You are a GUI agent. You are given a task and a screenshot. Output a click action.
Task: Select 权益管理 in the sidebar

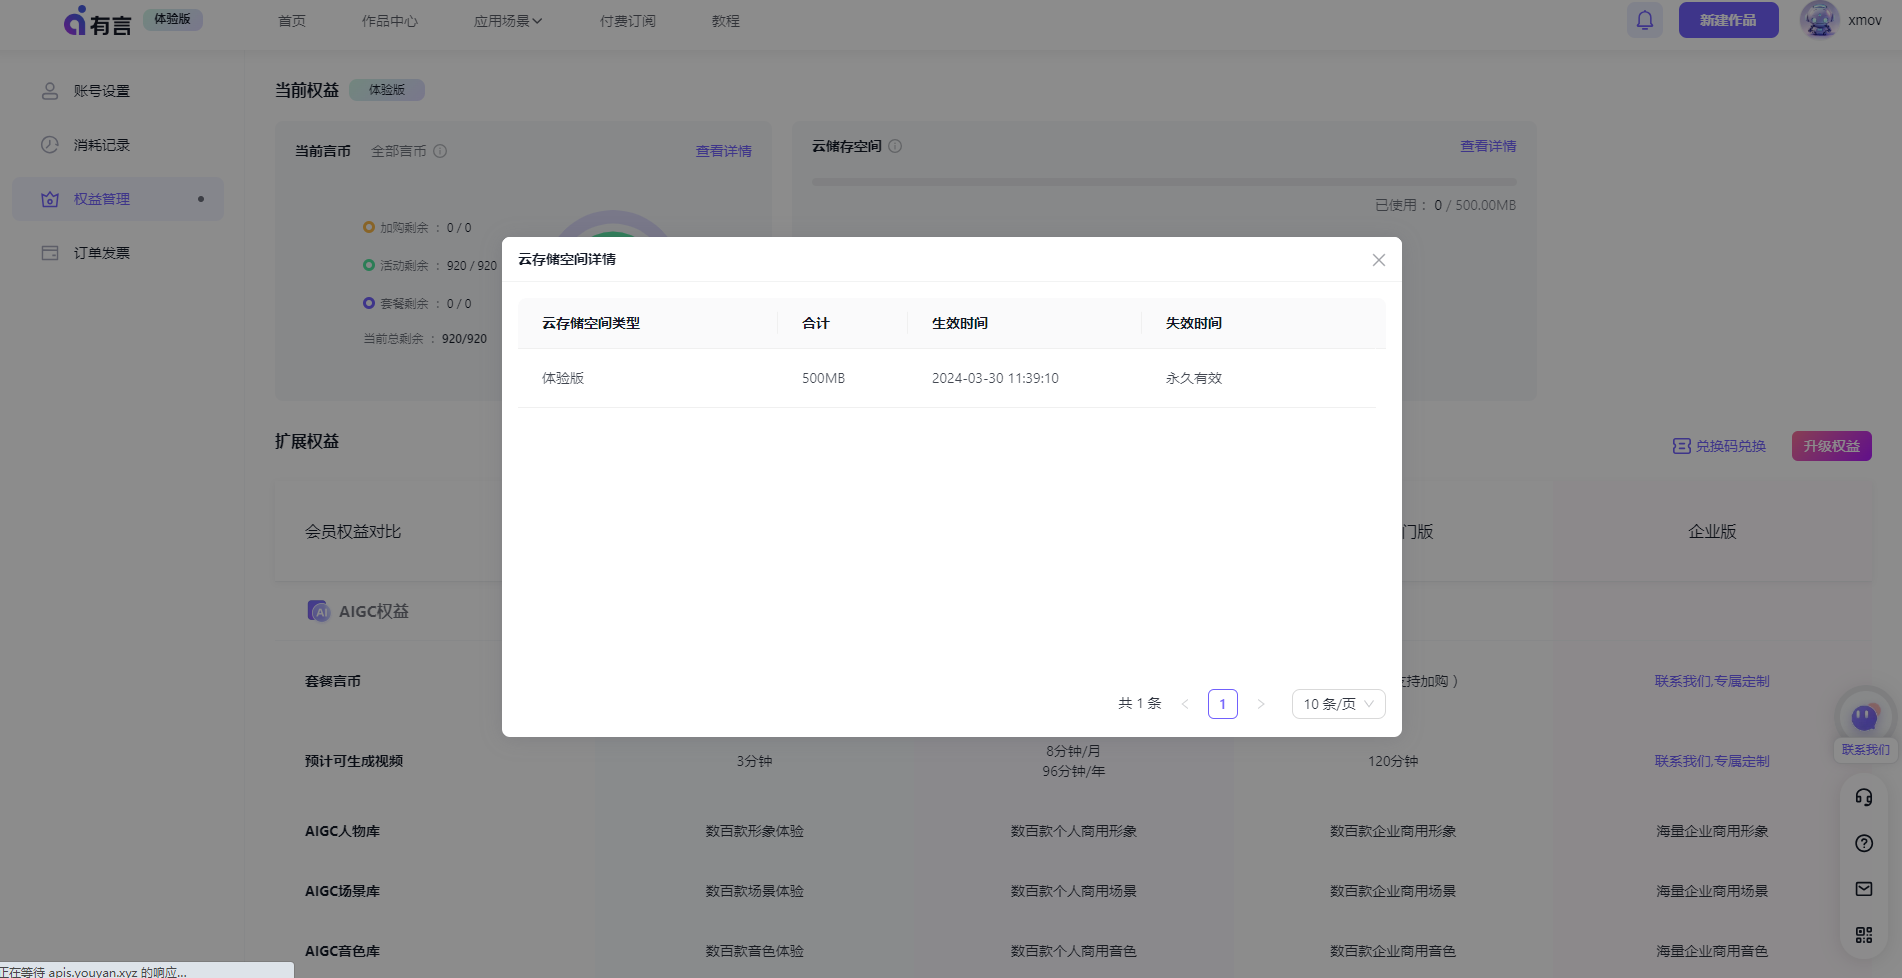[x=118, y=199]
